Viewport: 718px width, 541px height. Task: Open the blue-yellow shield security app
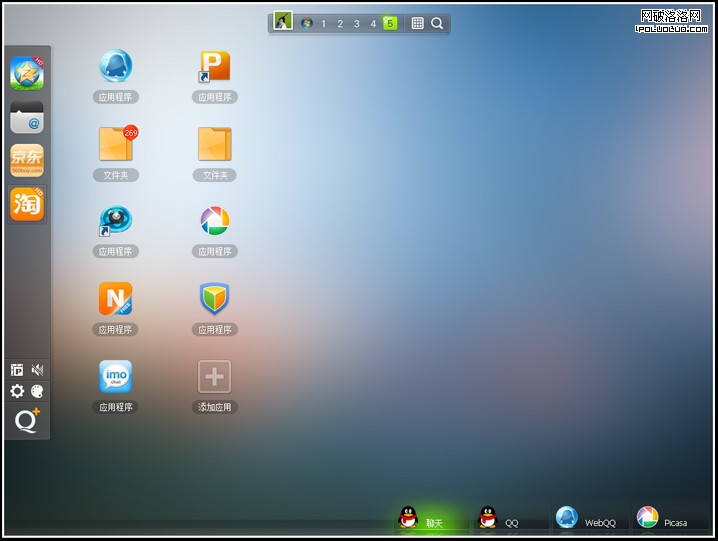(215, 299)
